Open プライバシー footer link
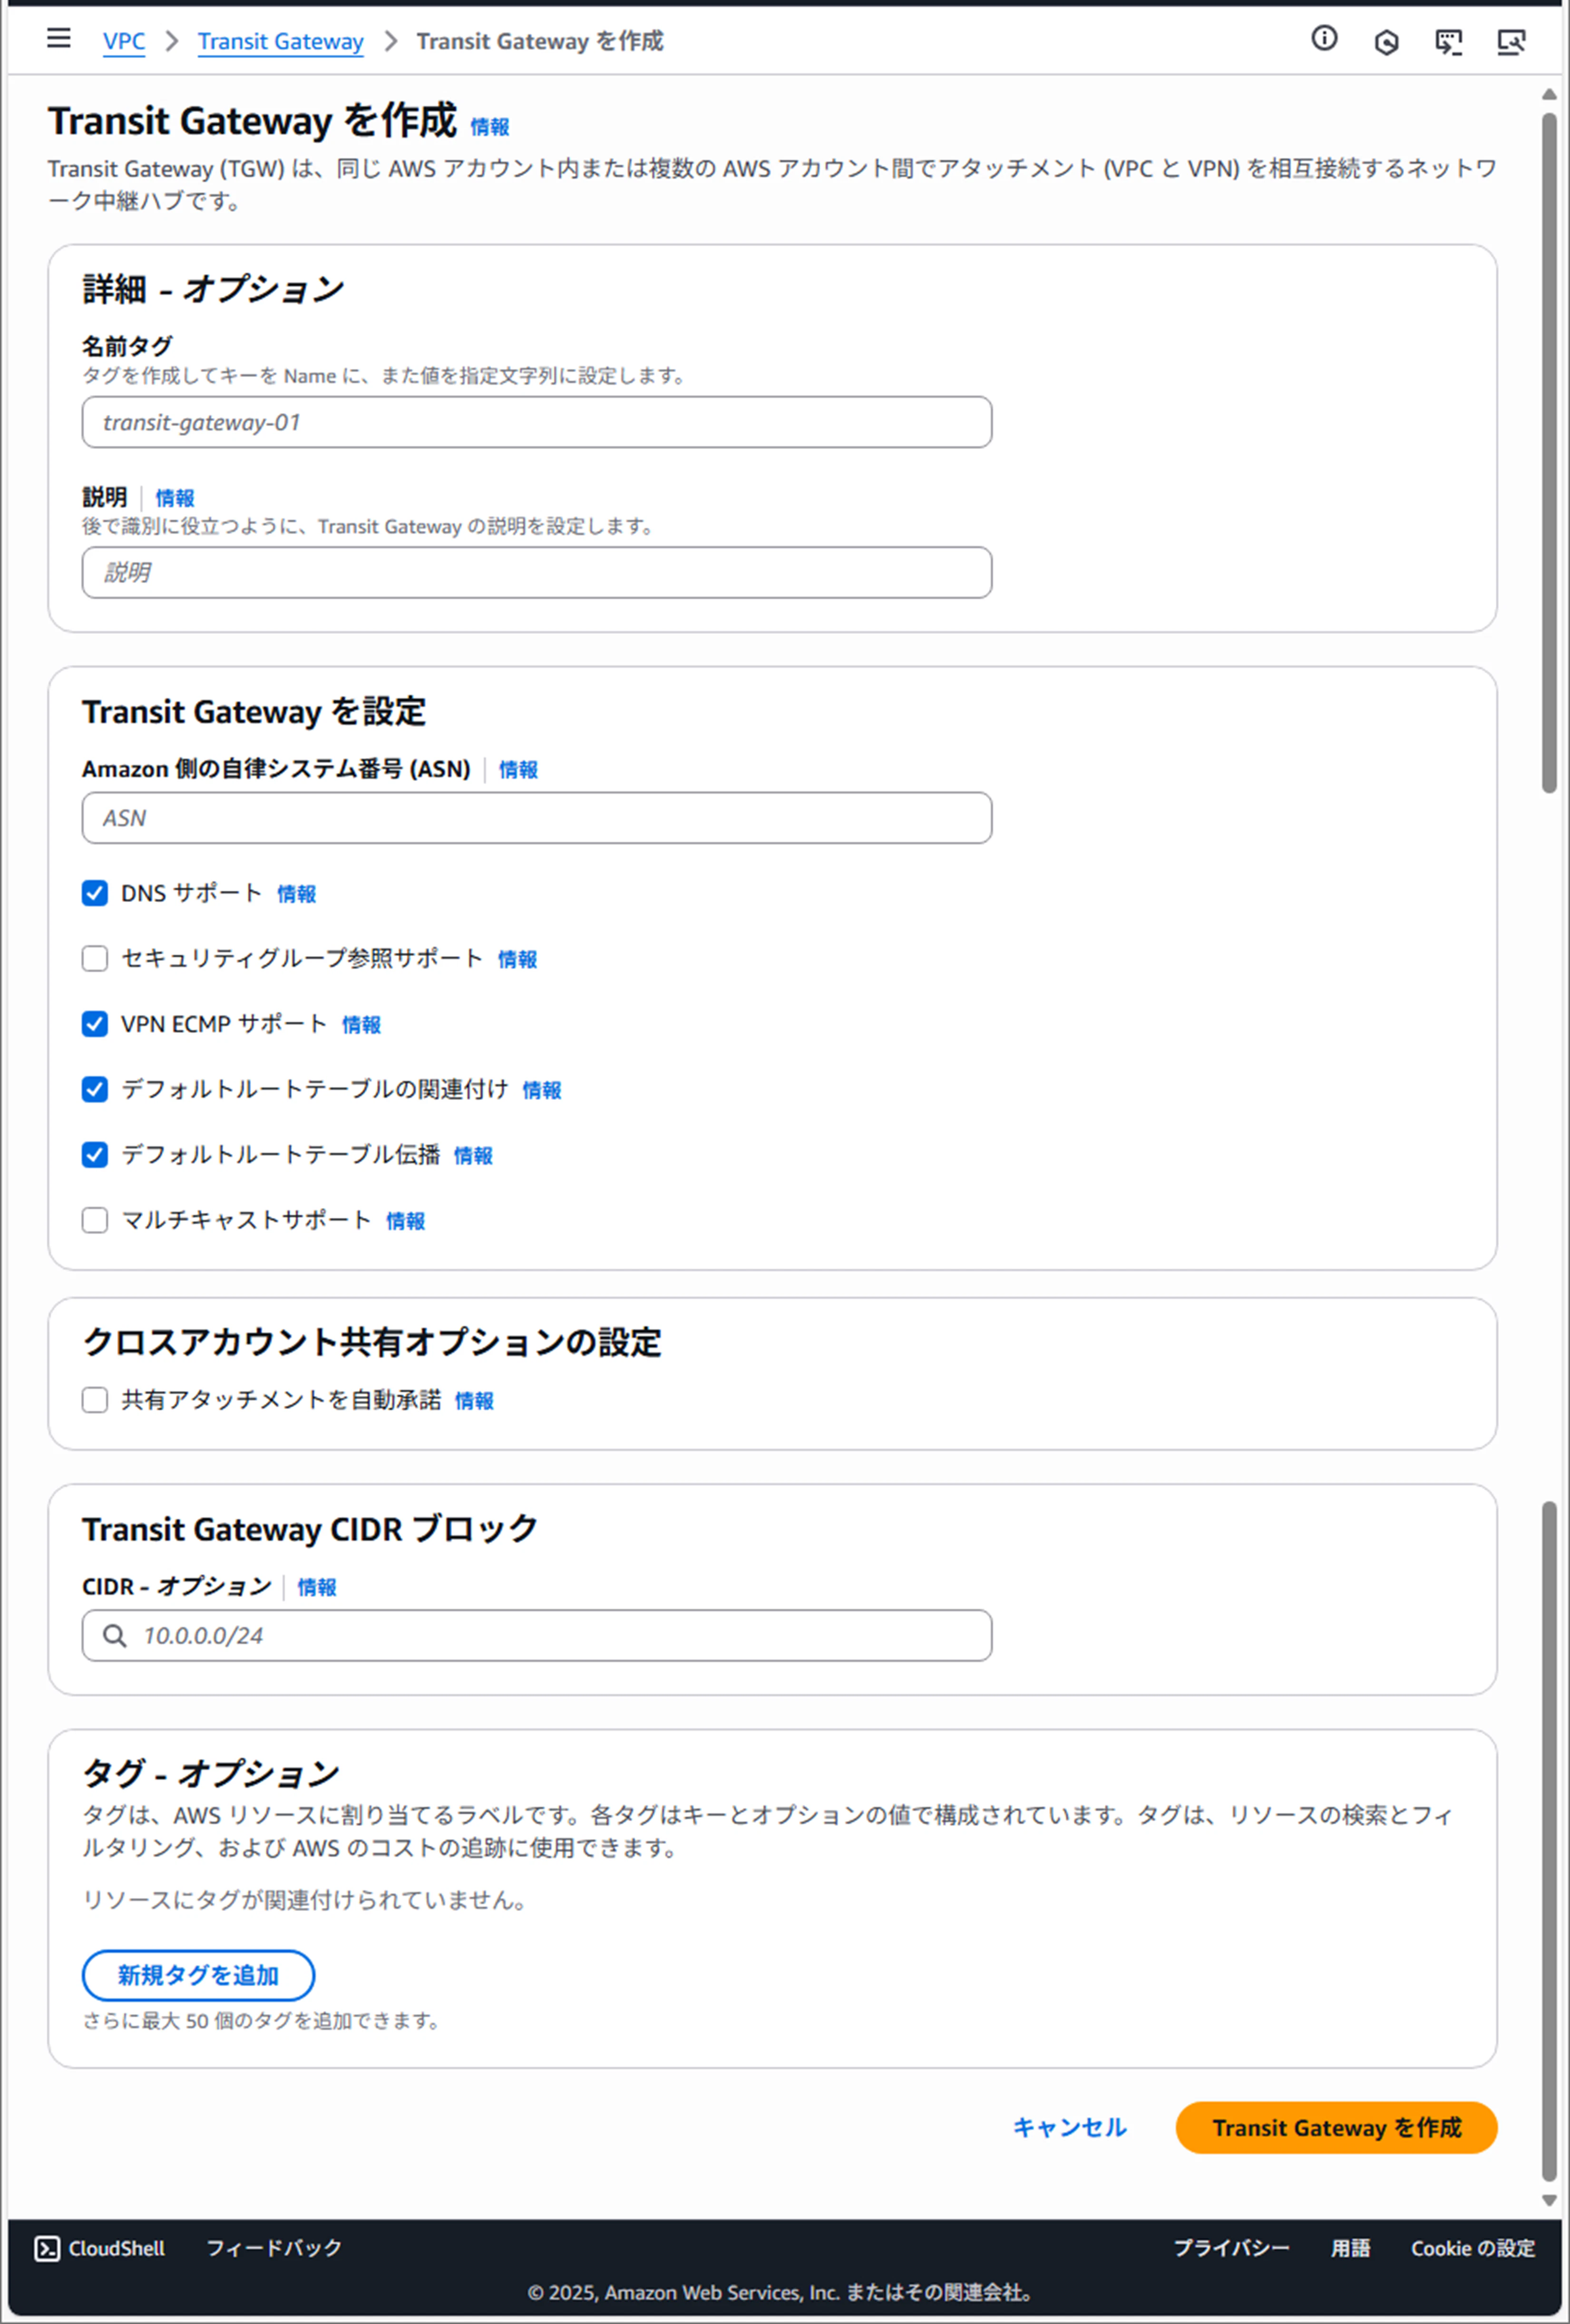The image size is (1570, 2324). (1231, 2248)
